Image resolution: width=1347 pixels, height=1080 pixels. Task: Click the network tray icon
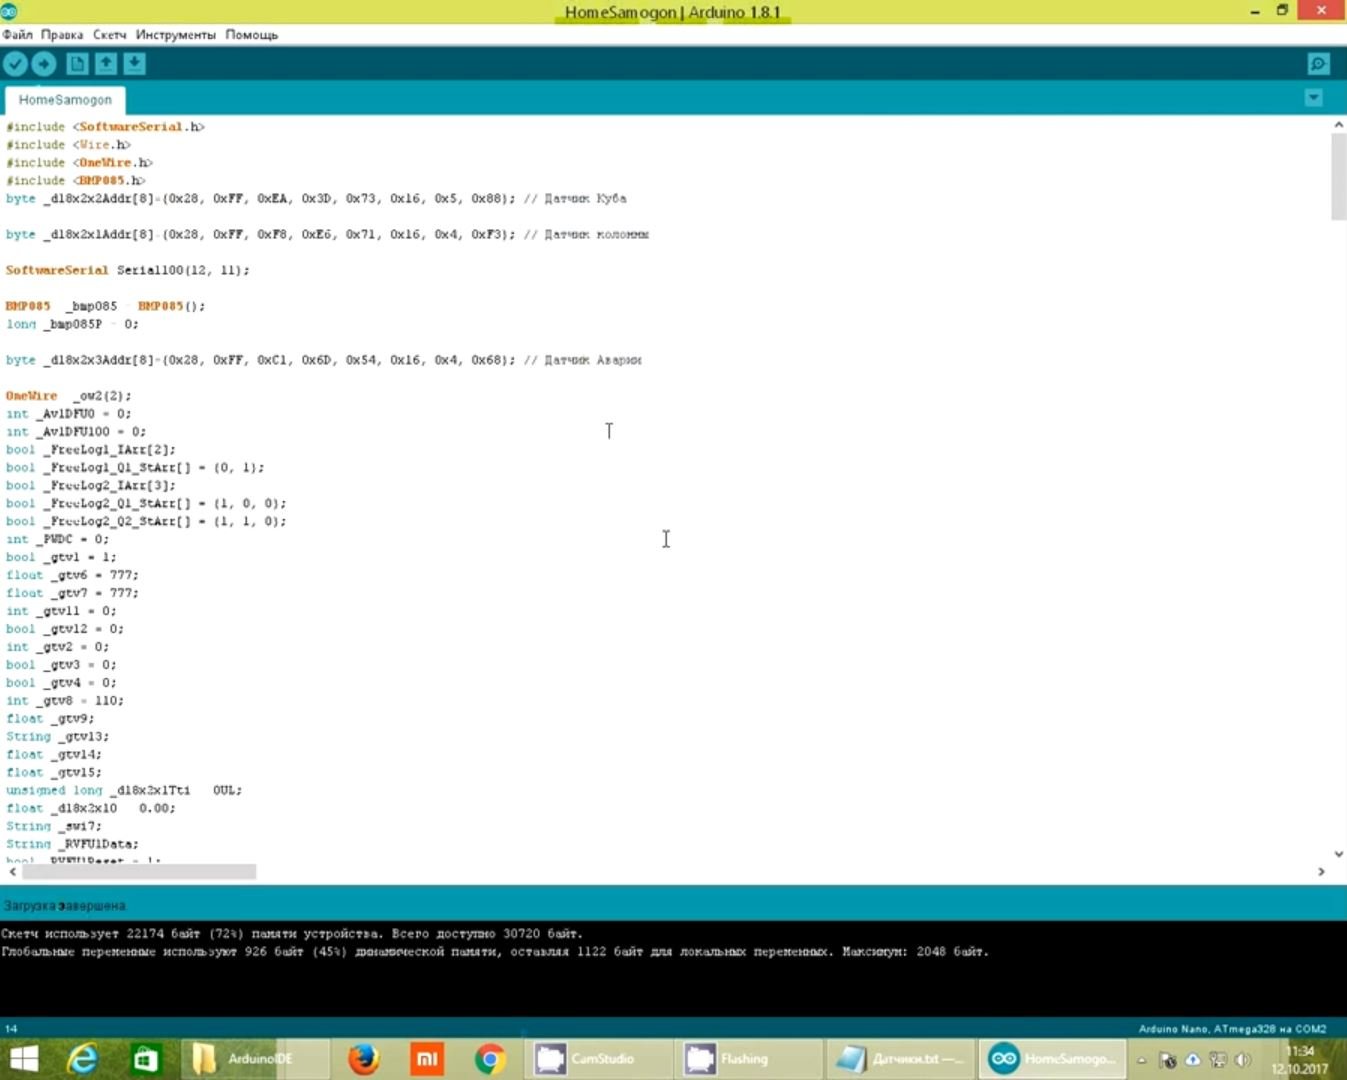(1218, 1060)
